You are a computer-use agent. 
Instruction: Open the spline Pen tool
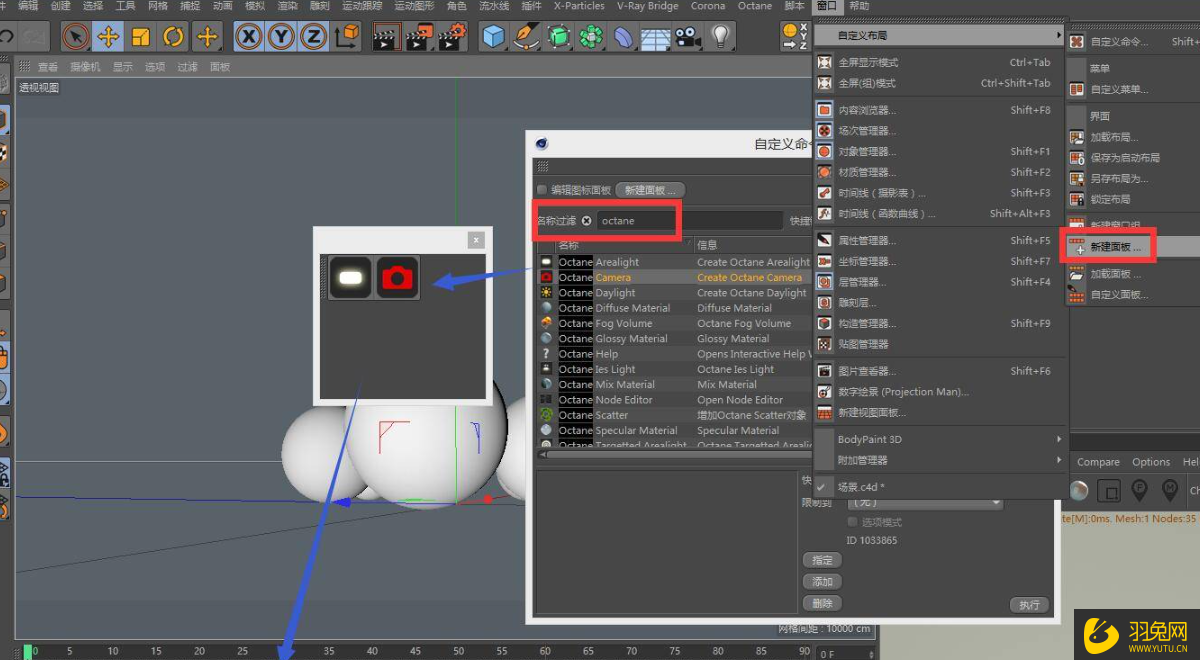(527, 37)
